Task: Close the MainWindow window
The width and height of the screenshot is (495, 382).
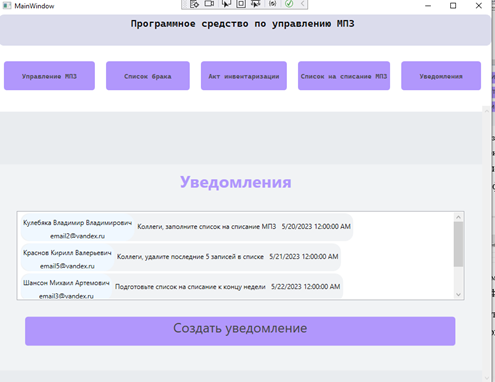Action: (x=479, y=6)
